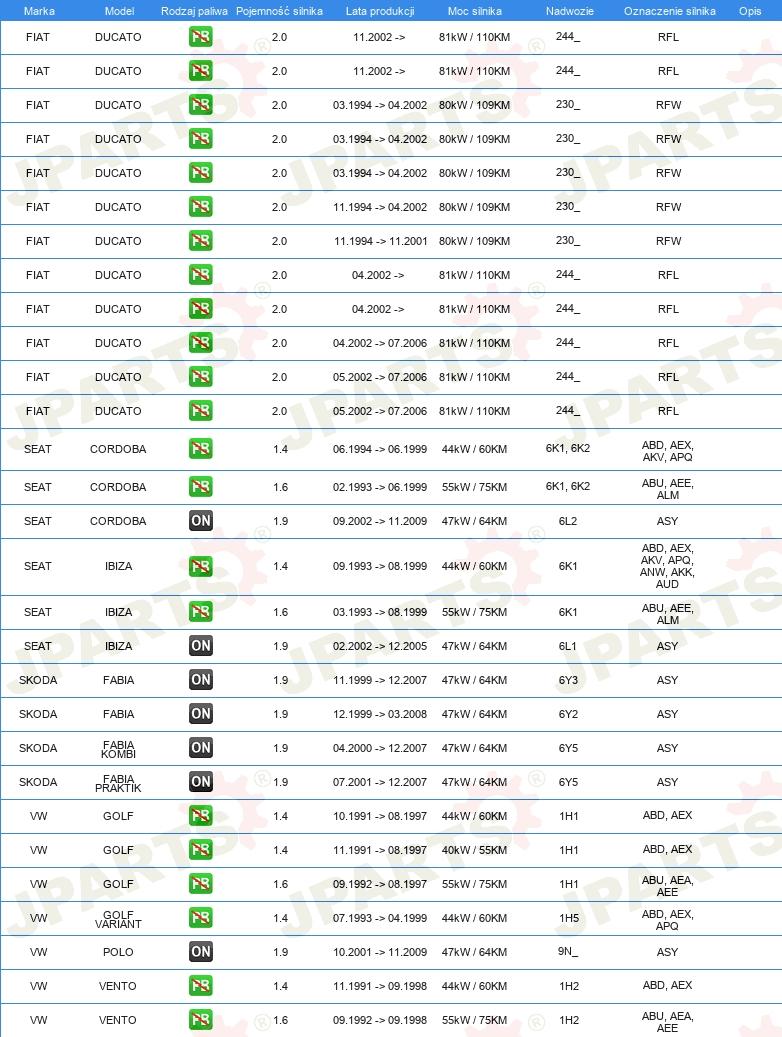Select the 1H5 body code cell
The image size is (782, 1037).
tap(568, 918)
